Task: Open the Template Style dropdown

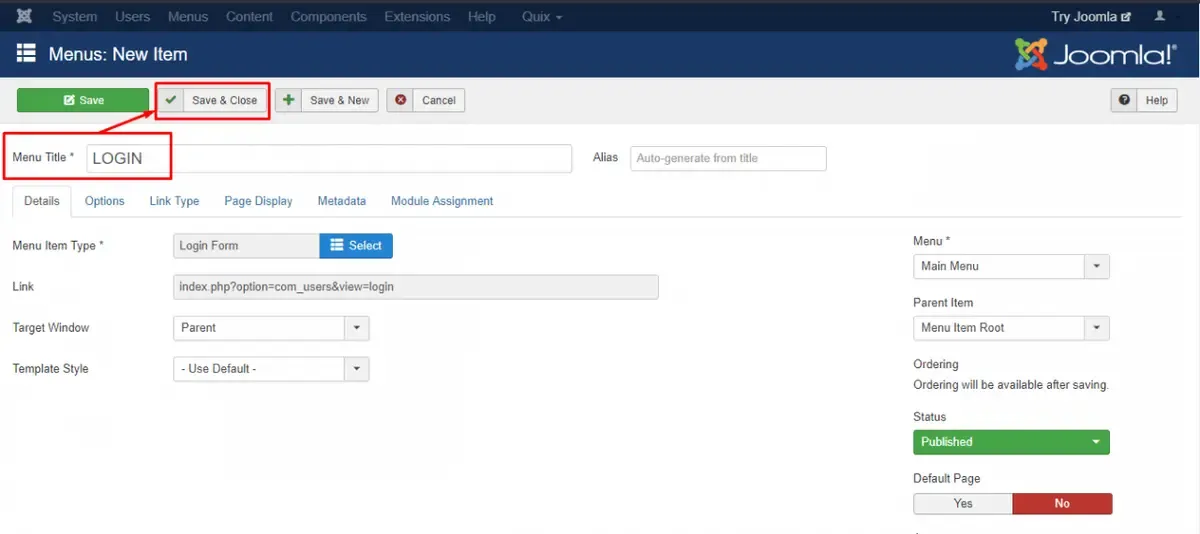Action: point(271,369)
